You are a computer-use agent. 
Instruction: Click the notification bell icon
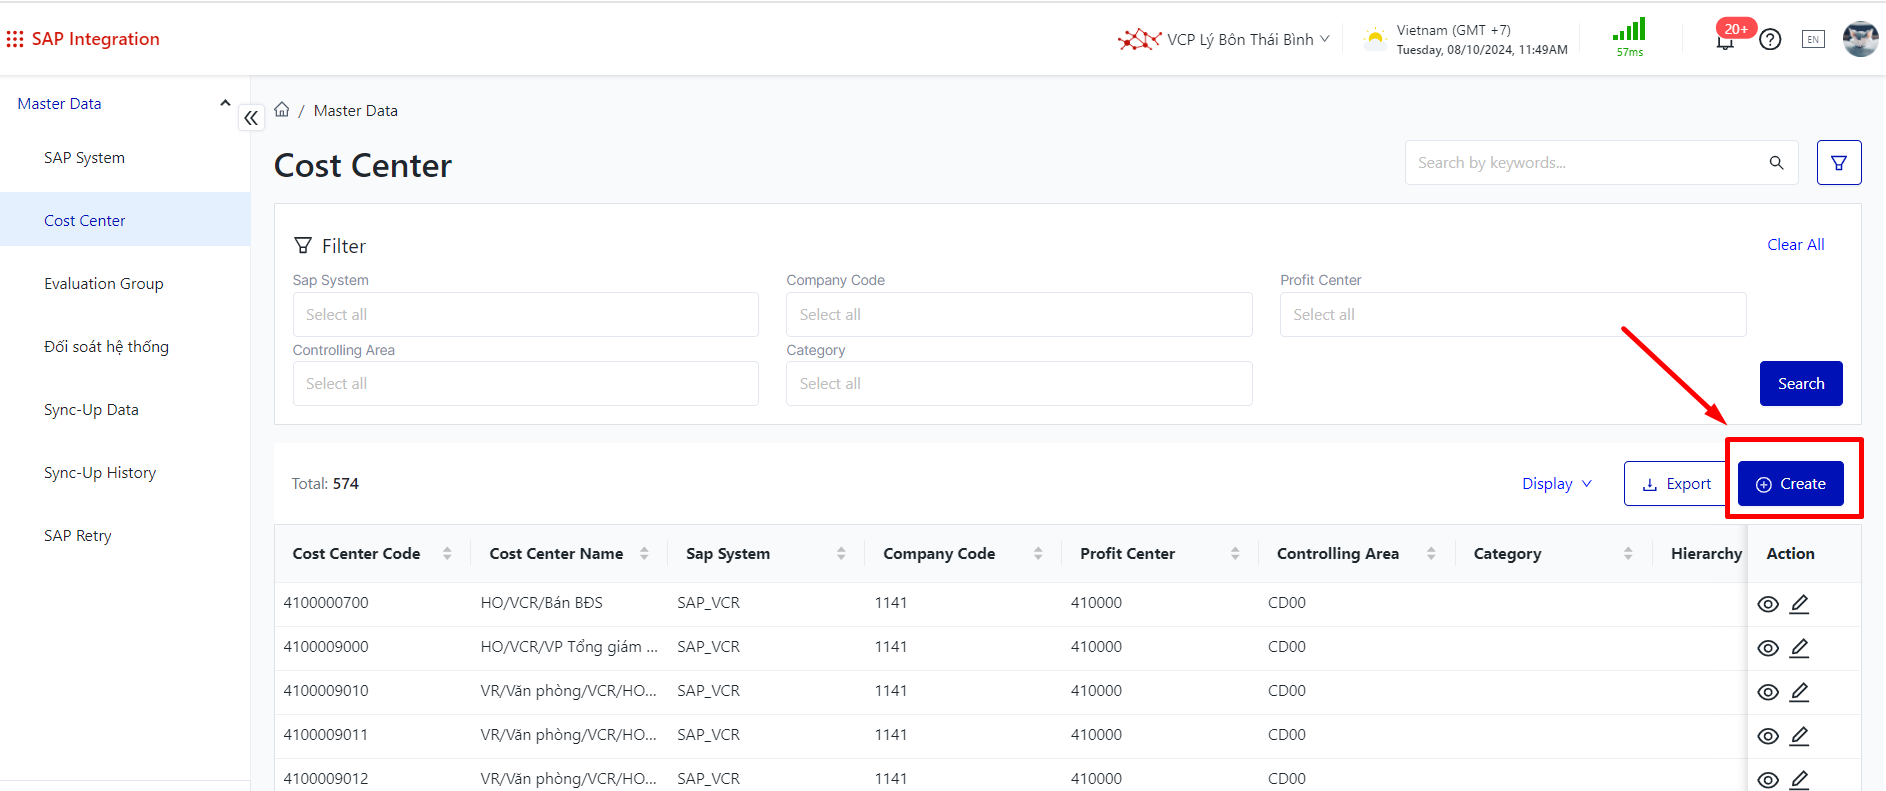click(x=1725, y=41)
